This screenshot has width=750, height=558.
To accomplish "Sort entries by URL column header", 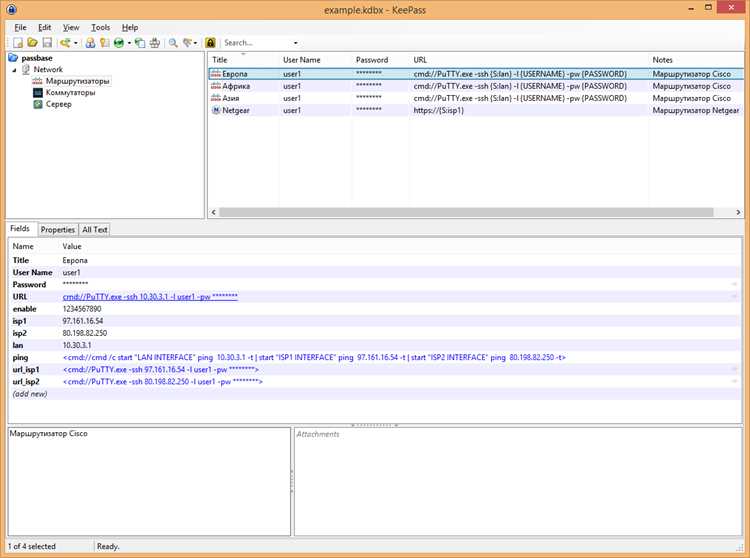I will coord(529,60).
